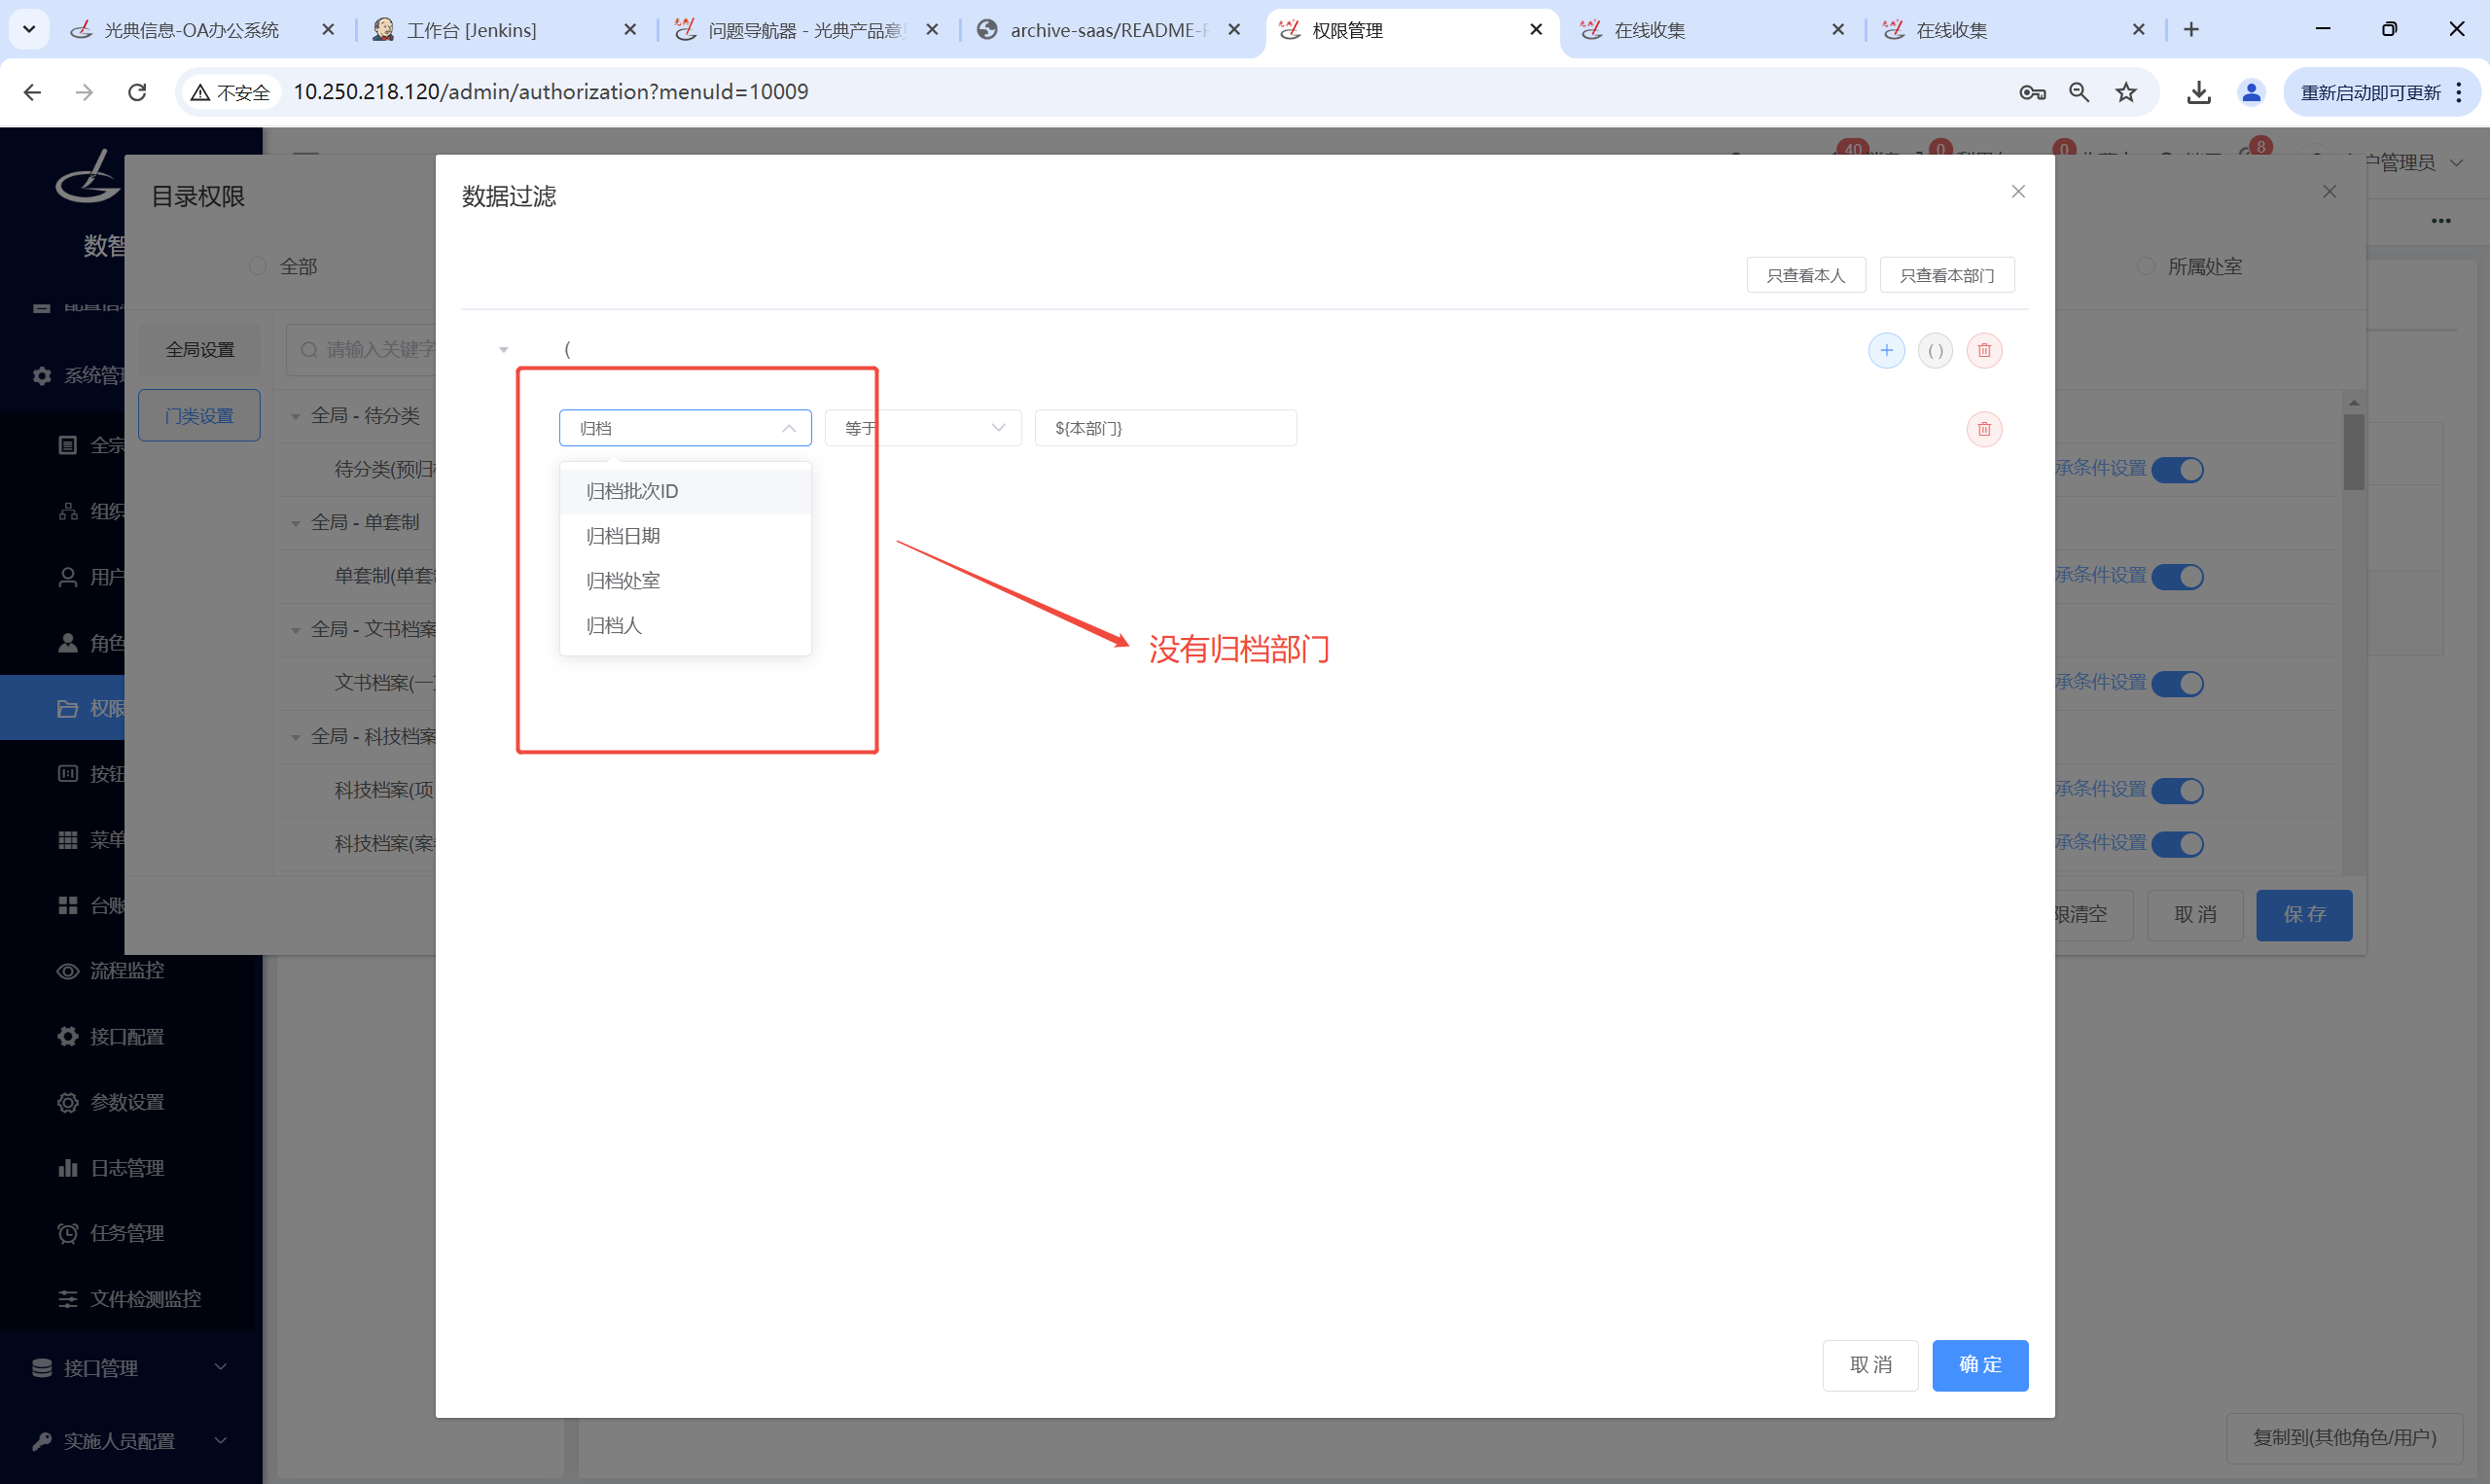The height and width of the screenshot is (1484, 2490).
Task: Confirm the filter with 确定
Action: [1980, 1365]
